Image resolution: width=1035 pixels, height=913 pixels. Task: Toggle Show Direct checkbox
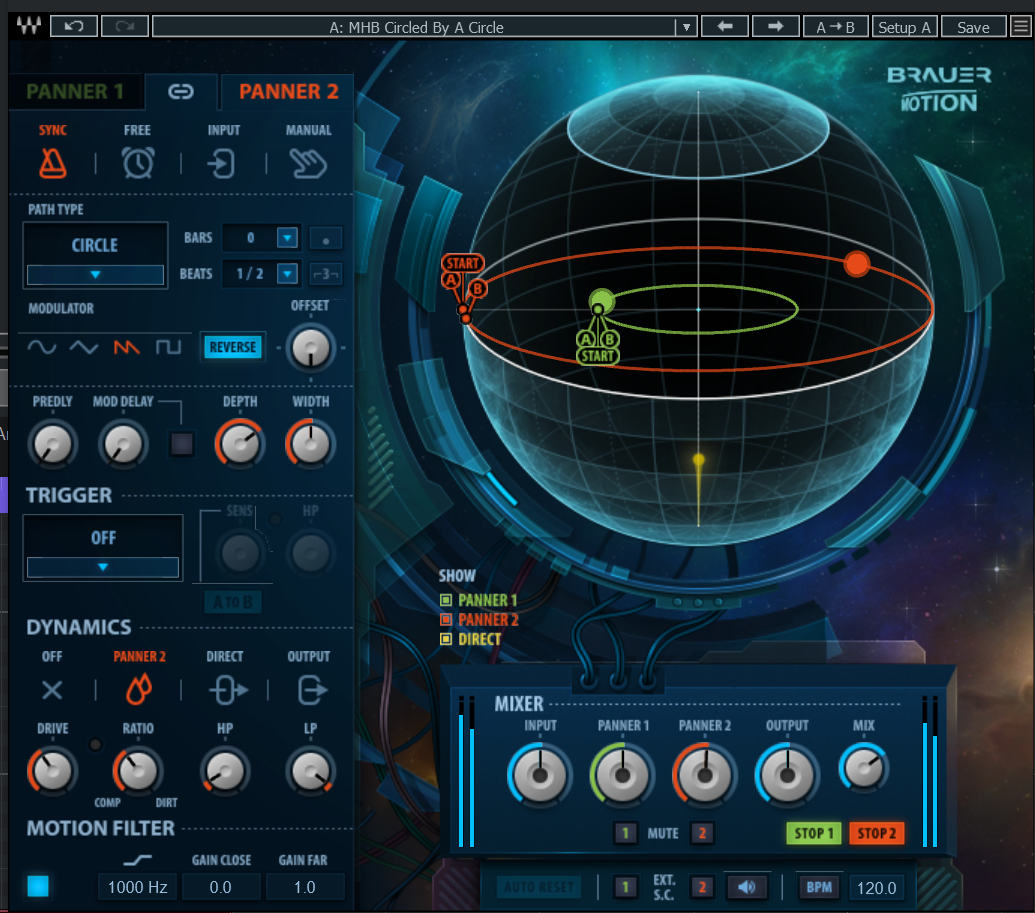tap(446, 638)
